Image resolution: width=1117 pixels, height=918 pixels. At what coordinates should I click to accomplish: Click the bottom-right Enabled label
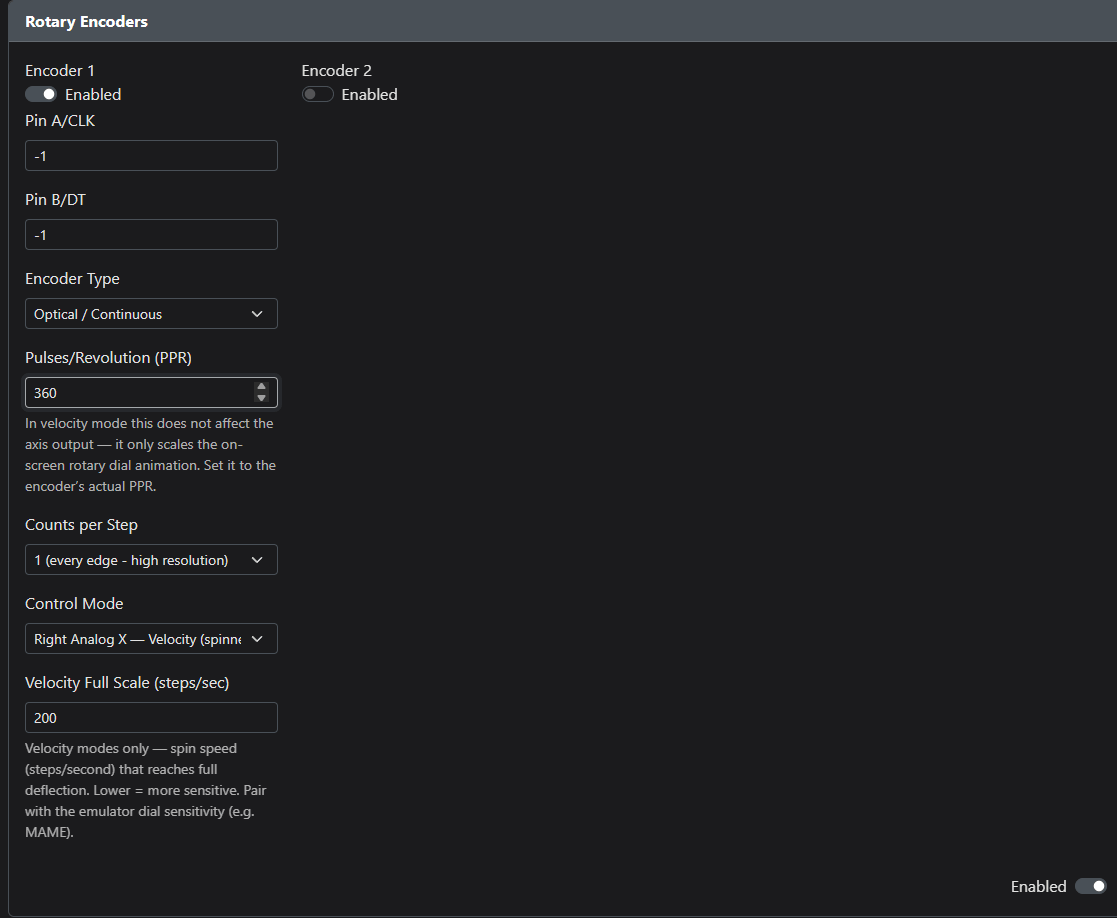pyautogui.click(x=1039, y=886)
